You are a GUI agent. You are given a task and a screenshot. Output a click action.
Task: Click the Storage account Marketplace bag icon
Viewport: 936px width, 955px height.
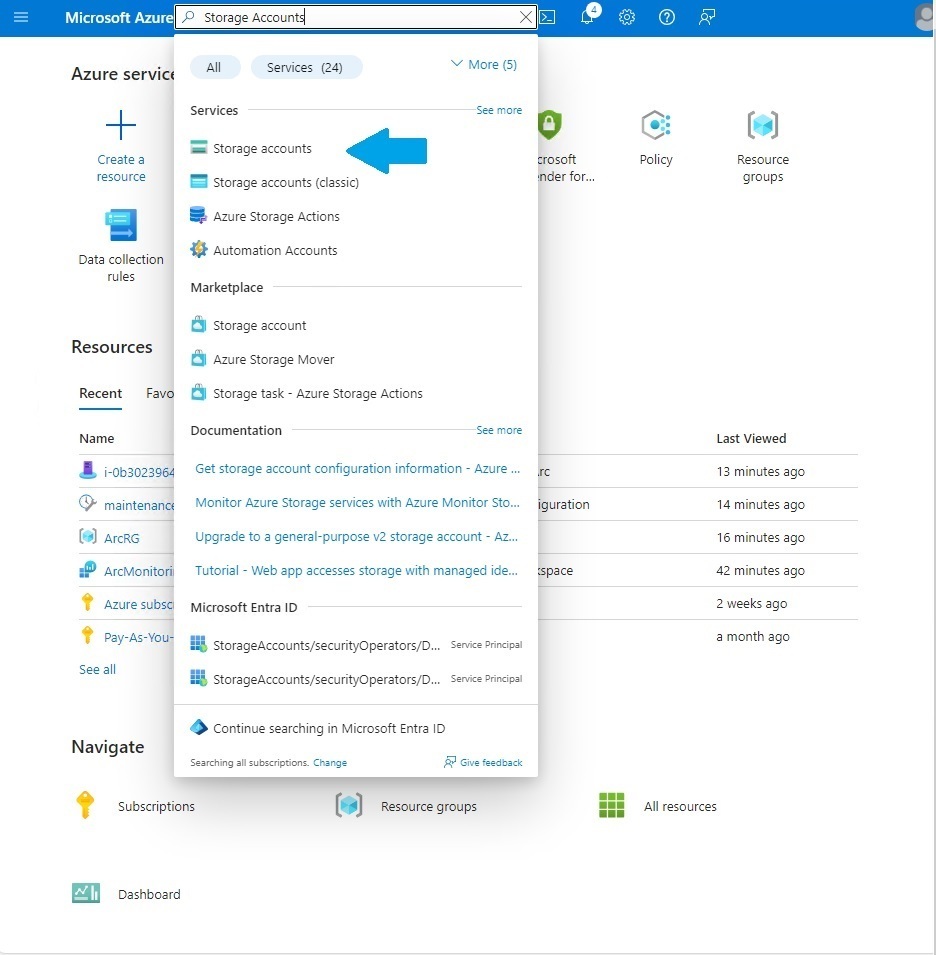pyautogui.click(x=199, y=325)
